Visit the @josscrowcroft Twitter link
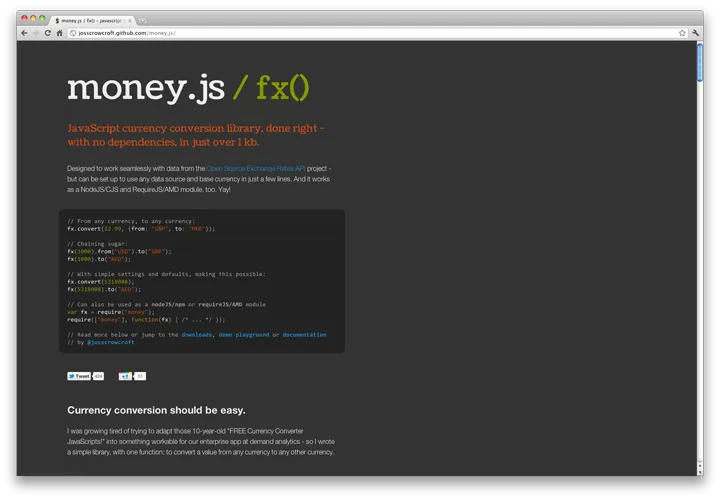This screenshot has height=499, width=720. click(x=111, y=342)
